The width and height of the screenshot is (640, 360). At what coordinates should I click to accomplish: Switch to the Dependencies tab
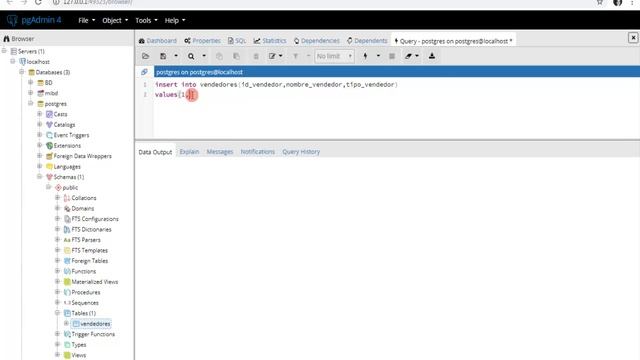point(316,40)
